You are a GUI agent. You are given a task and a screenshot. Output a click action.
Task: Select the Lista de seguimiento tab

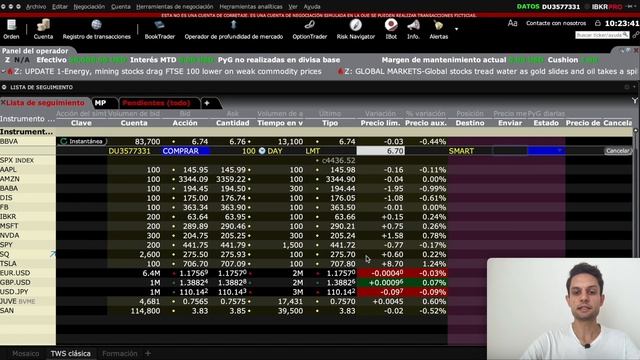point(45,103)
